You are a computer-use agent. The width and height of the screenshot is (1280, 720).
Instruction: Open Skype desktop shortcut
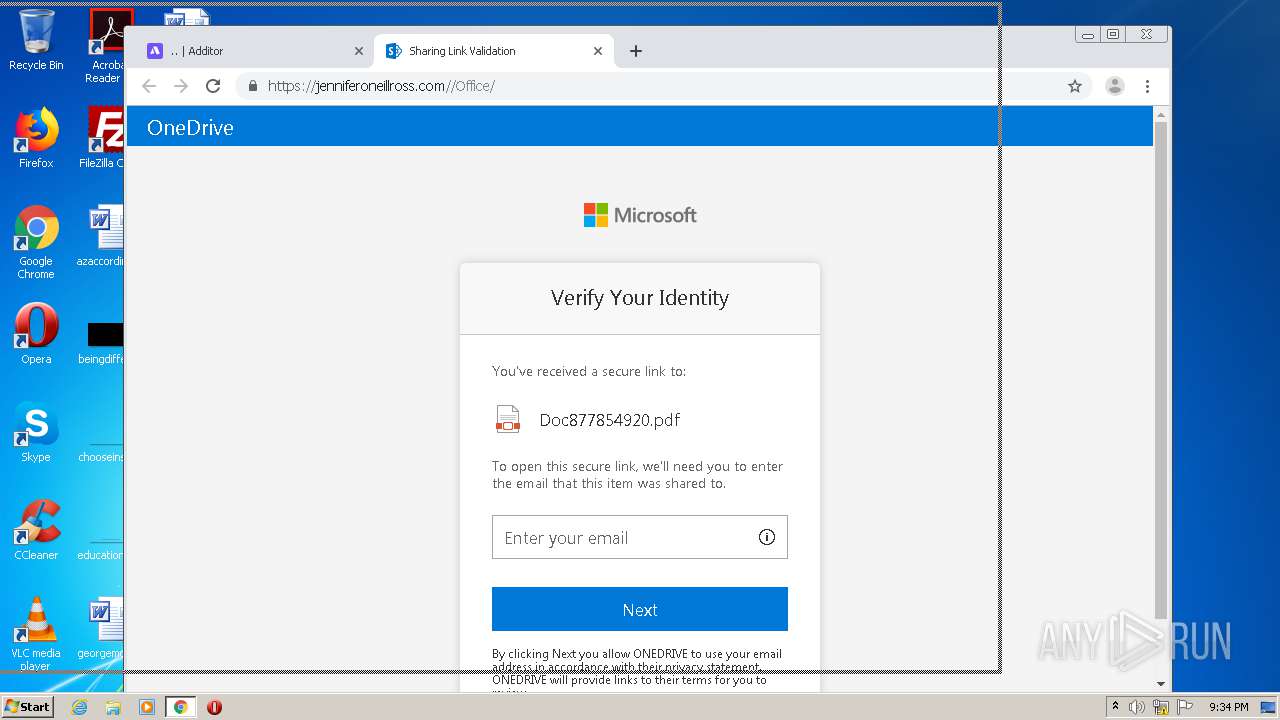[36, 432]
